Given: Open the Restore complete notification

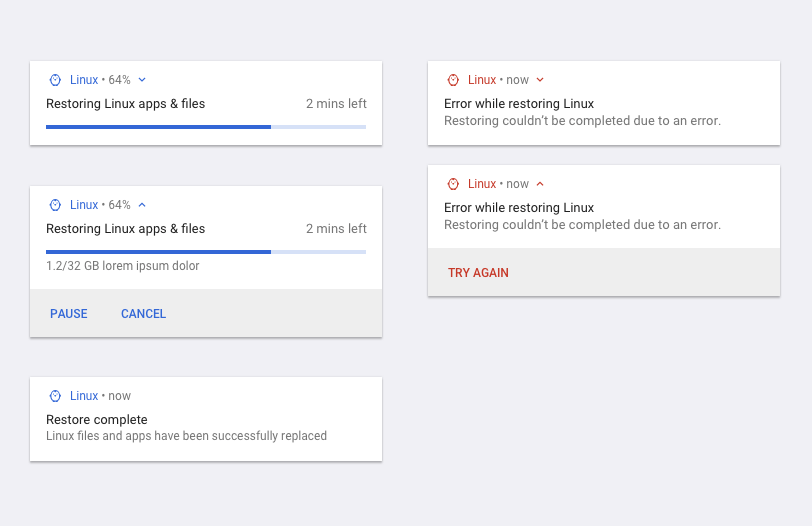Looking at the screenshot, I should pos(206,419).
